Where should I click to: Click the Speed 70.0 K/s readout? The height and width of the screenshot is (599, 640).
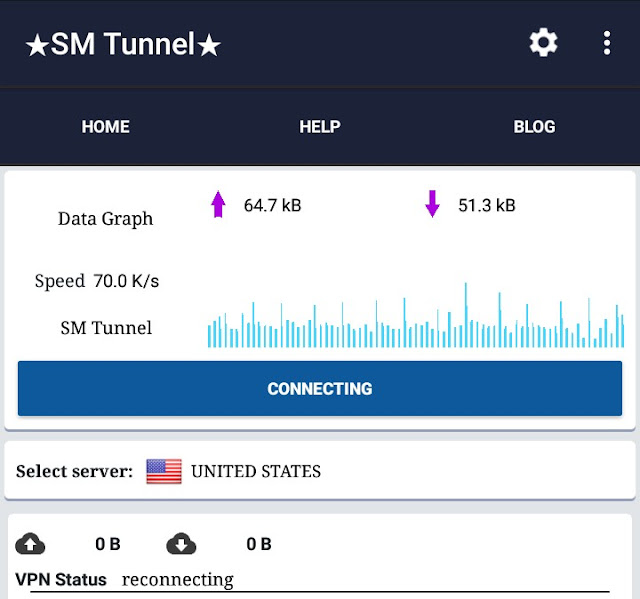click(x=97, y=281)
